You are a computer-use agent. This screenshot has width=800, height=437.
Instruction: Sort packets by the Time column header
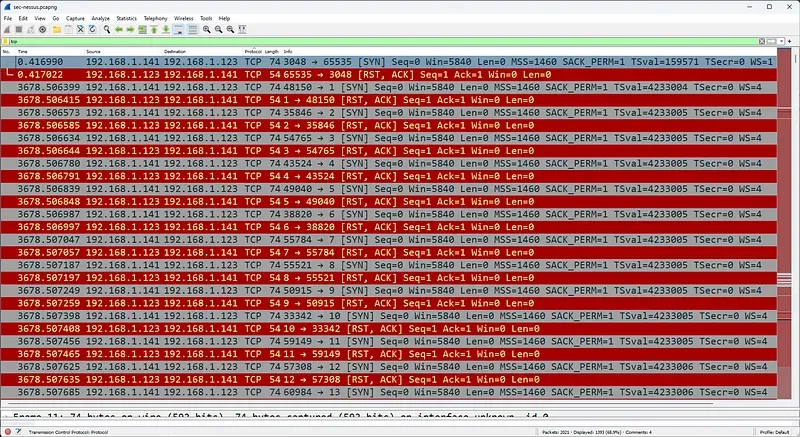[x=50, y=52]
